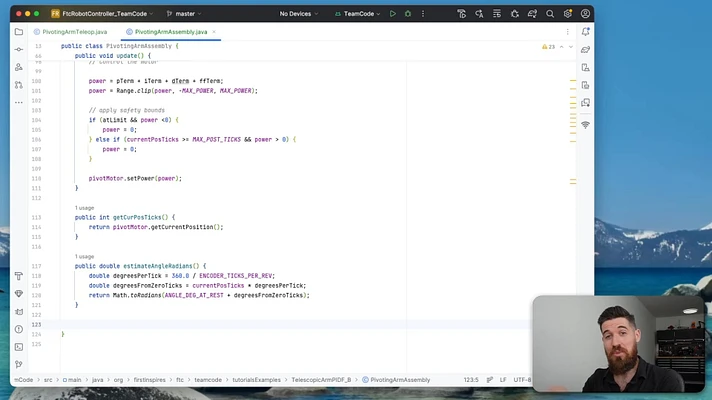Open Search Everywhere magnifier

550,14
